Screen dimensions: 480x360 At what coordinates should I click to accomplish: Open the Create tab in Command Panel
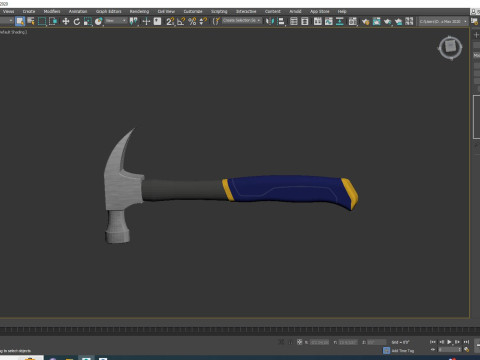tap(476, 35)
